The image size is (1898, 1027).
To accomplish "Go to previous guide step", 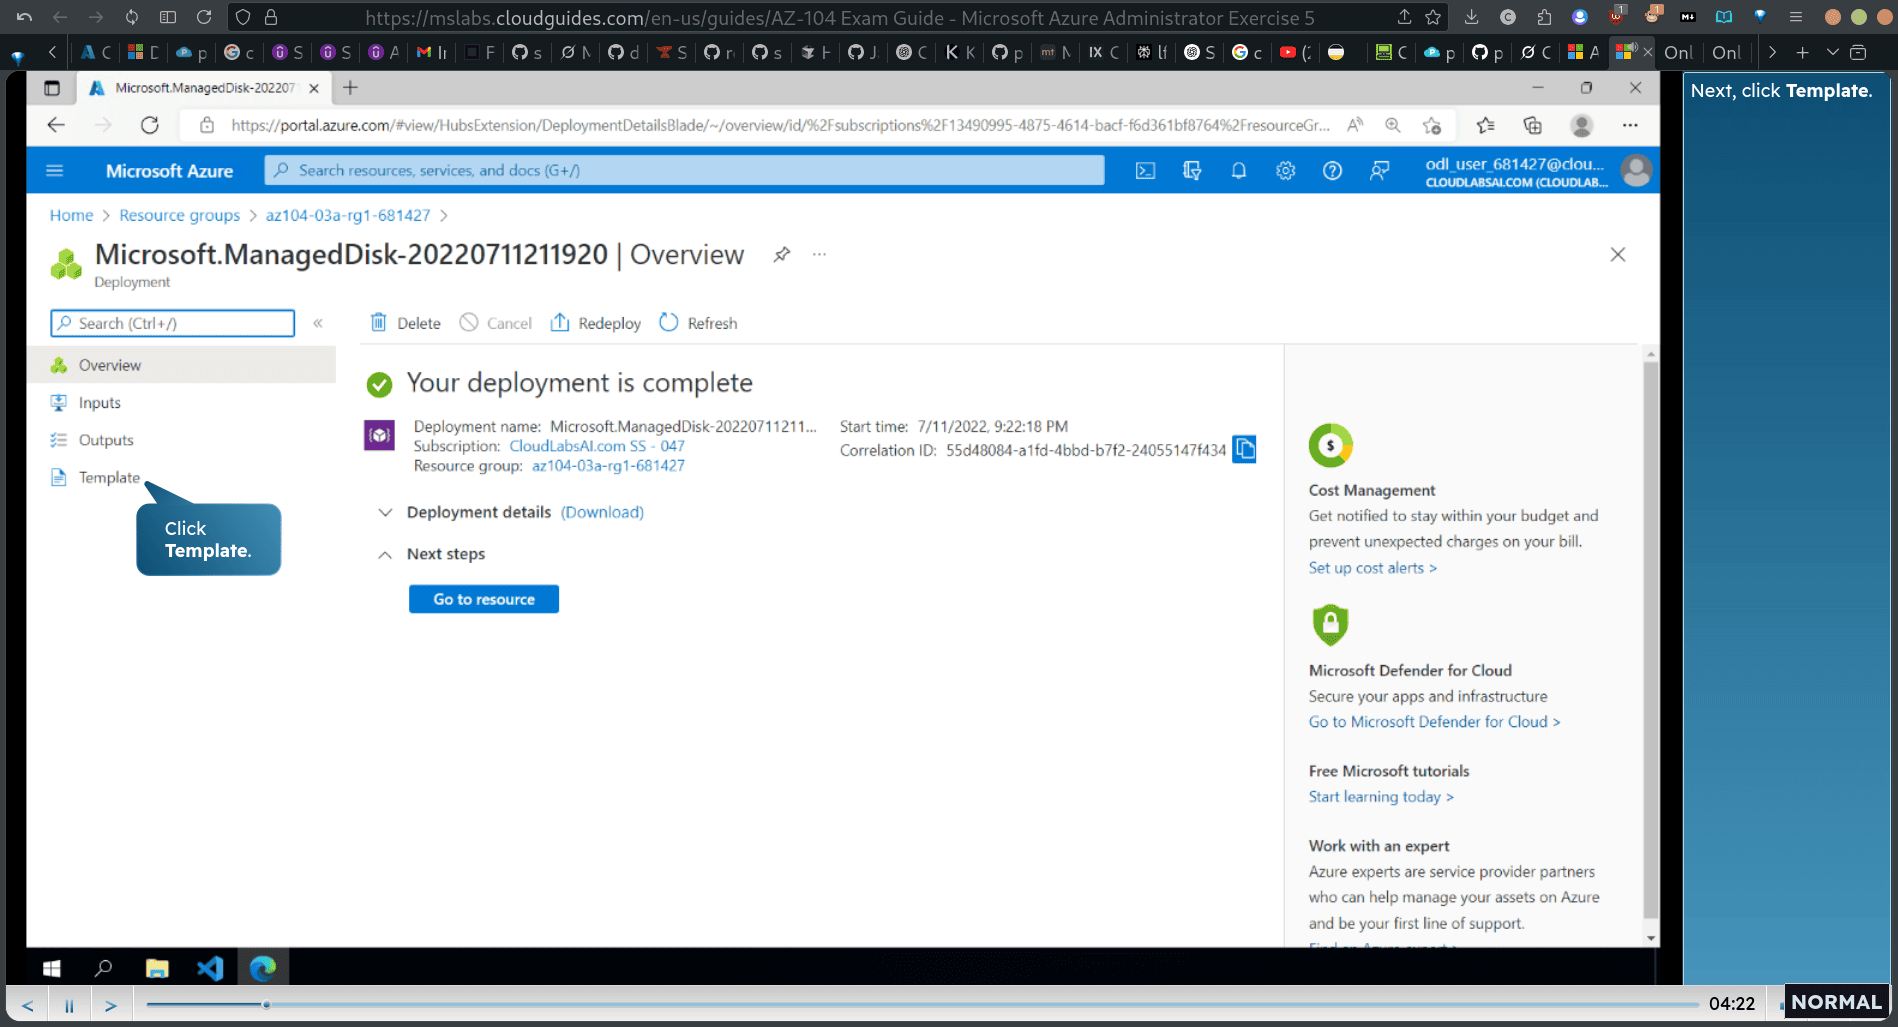I will (x=28, y=1005).
